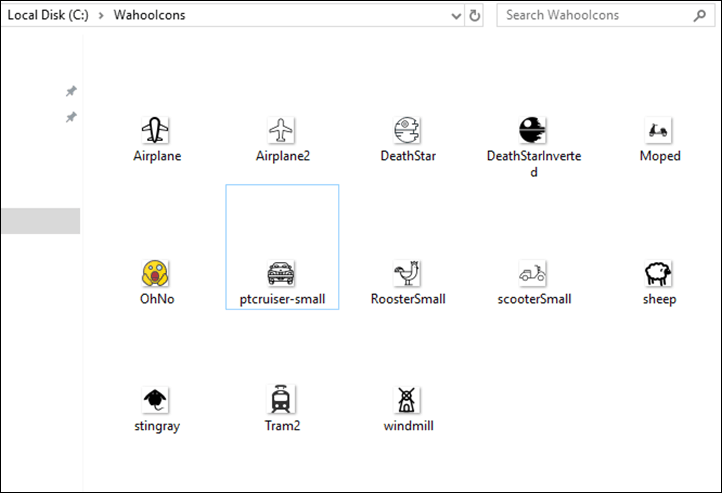Image resolution: width=722 pixels, height=493 pixels.
Task: Open the address bar history dropdown
Action: click(456, 16)
